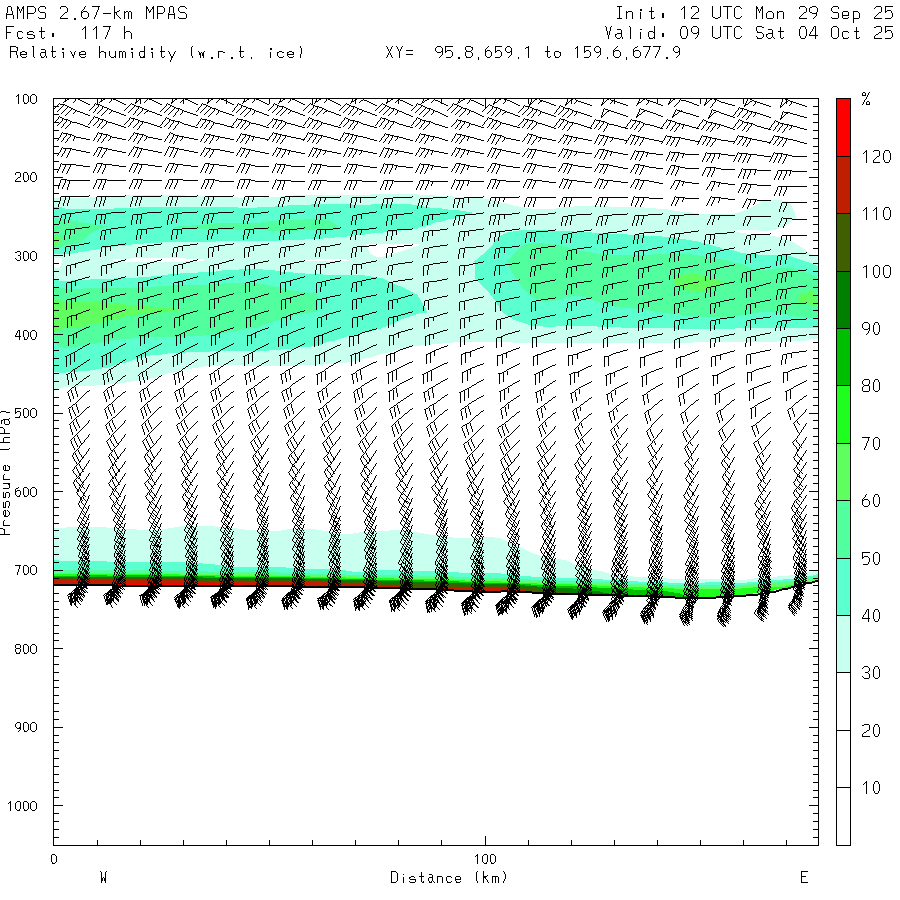Click the 'W' west end label
This screenshot has width=900, height=900.
(104, 878)
